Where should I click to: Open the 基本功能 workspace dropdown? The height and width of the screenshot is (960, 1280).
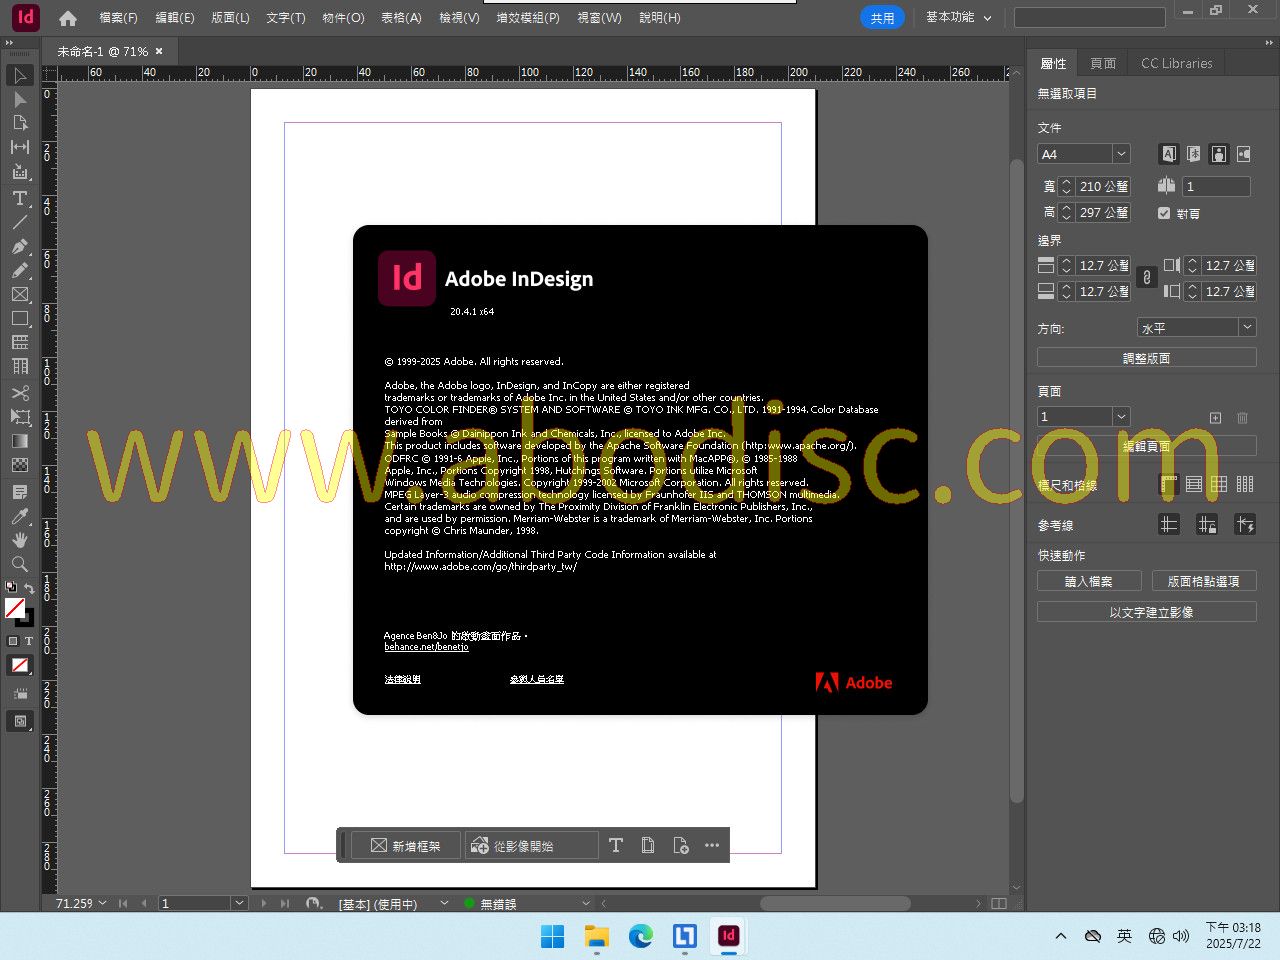958,18
